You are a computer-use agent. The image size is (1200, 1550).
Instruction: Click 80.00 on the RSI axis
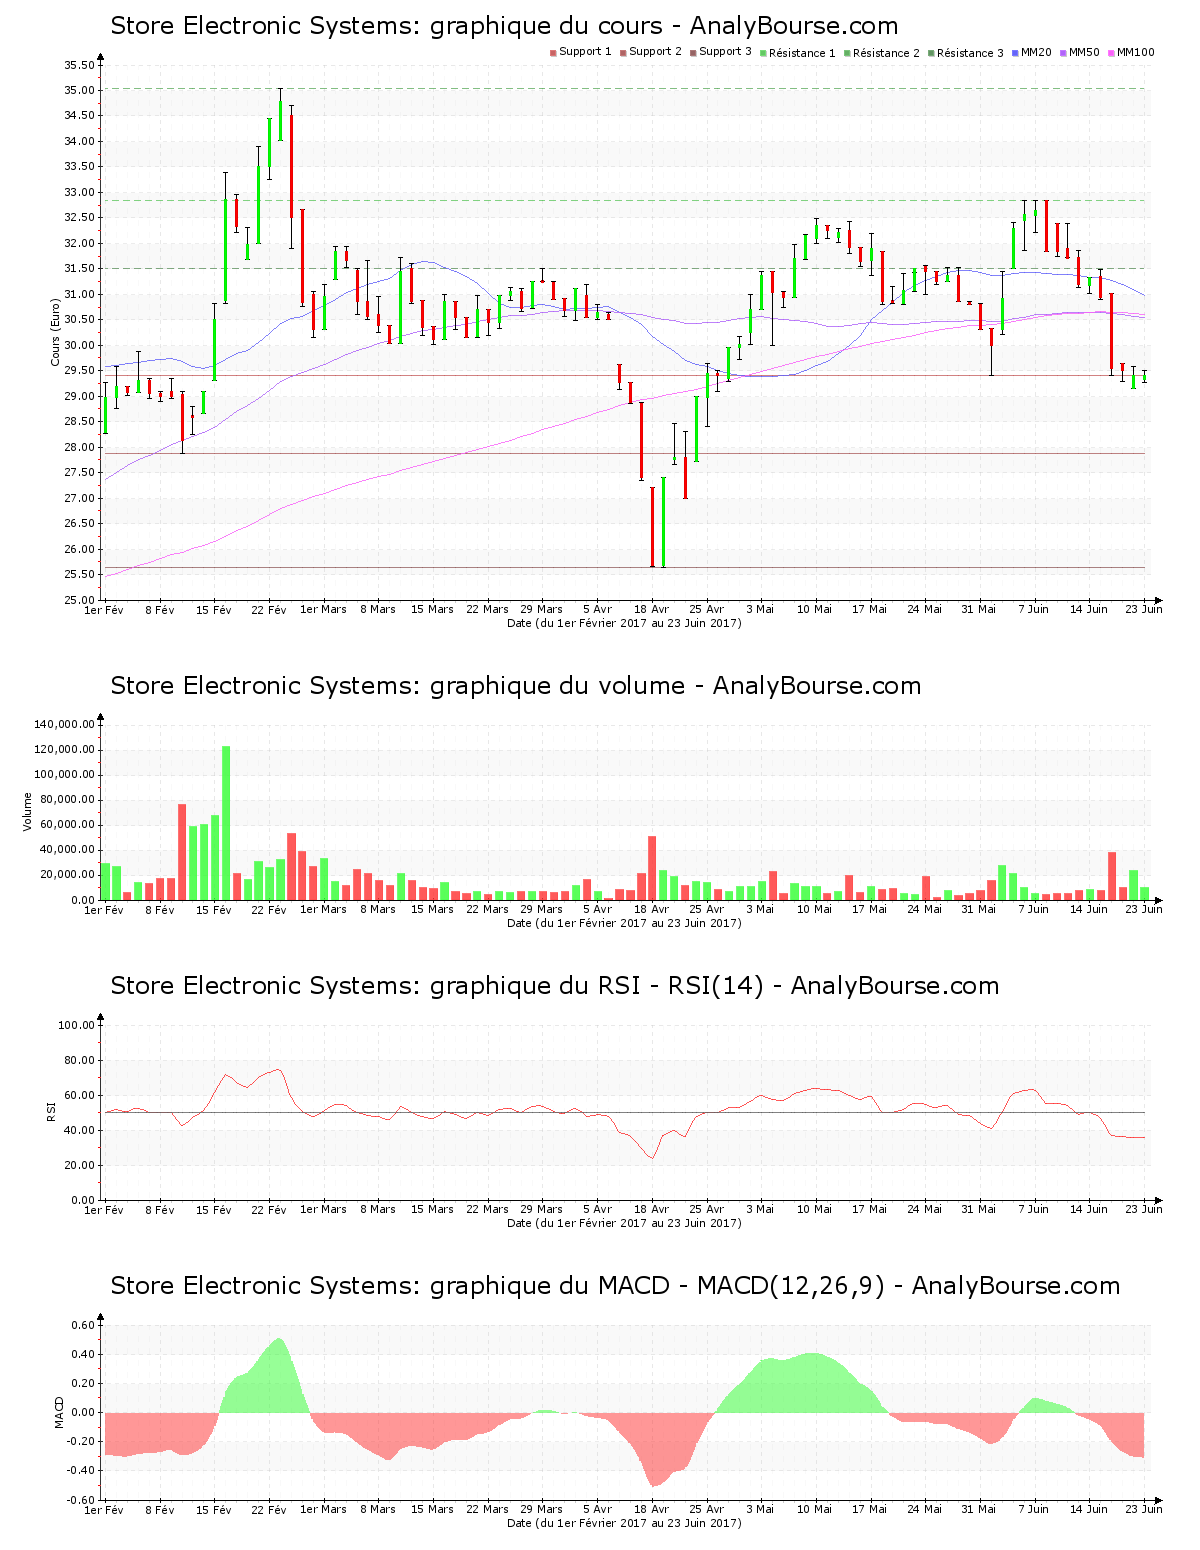click(79, 1060)
